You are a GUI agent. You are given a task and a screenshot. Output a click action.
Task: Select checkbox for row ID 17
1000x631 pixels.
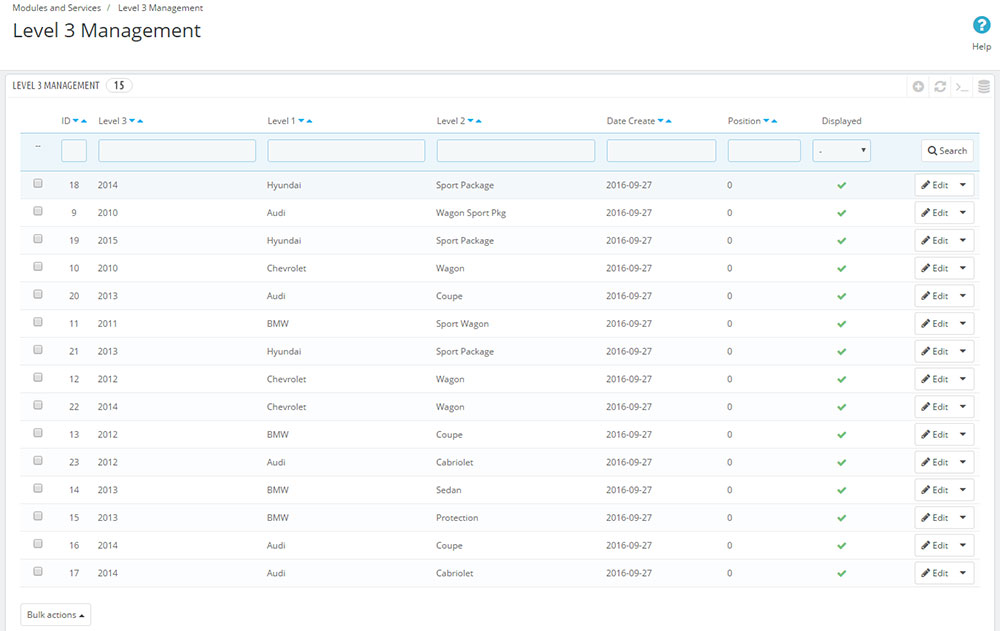tap(38, 571)
